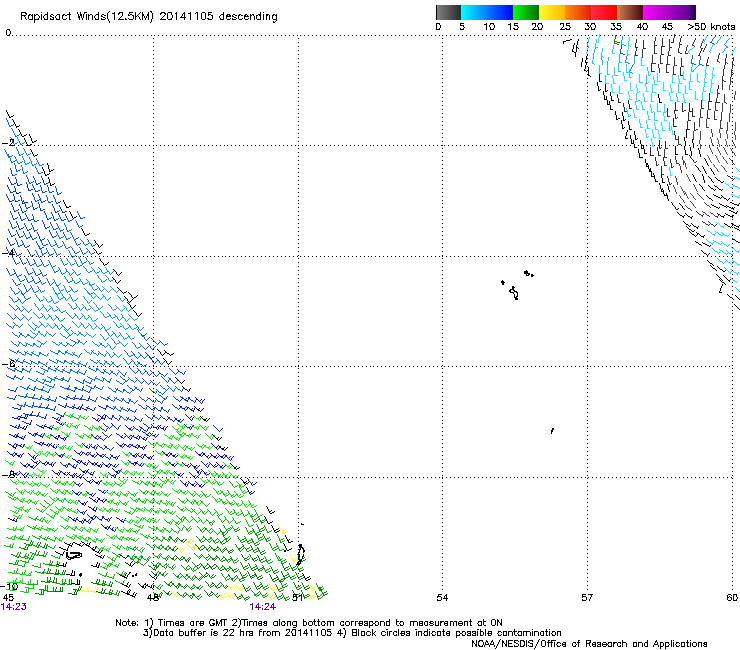Click the purple time stamp '14:24'
Image resolution: width=740 pixels, height=650 pixels.
263,607
